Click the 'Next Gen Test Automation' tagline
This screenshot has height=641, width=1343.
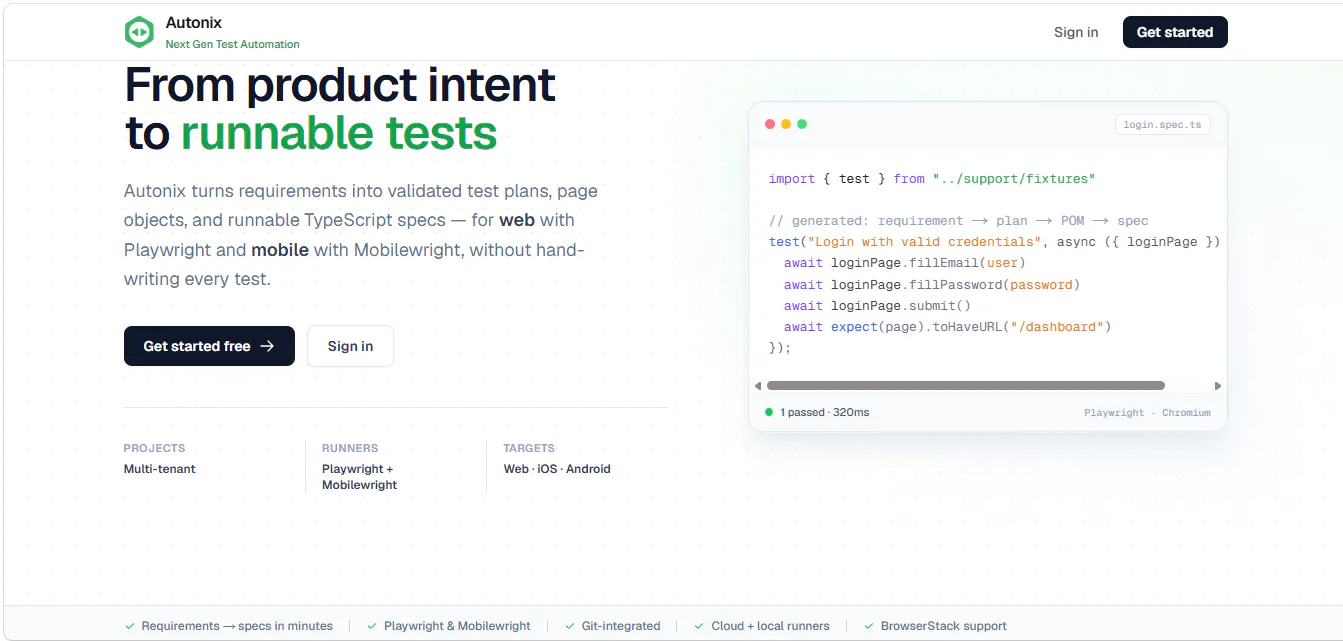pyautogui.click(x=233, y=44)
